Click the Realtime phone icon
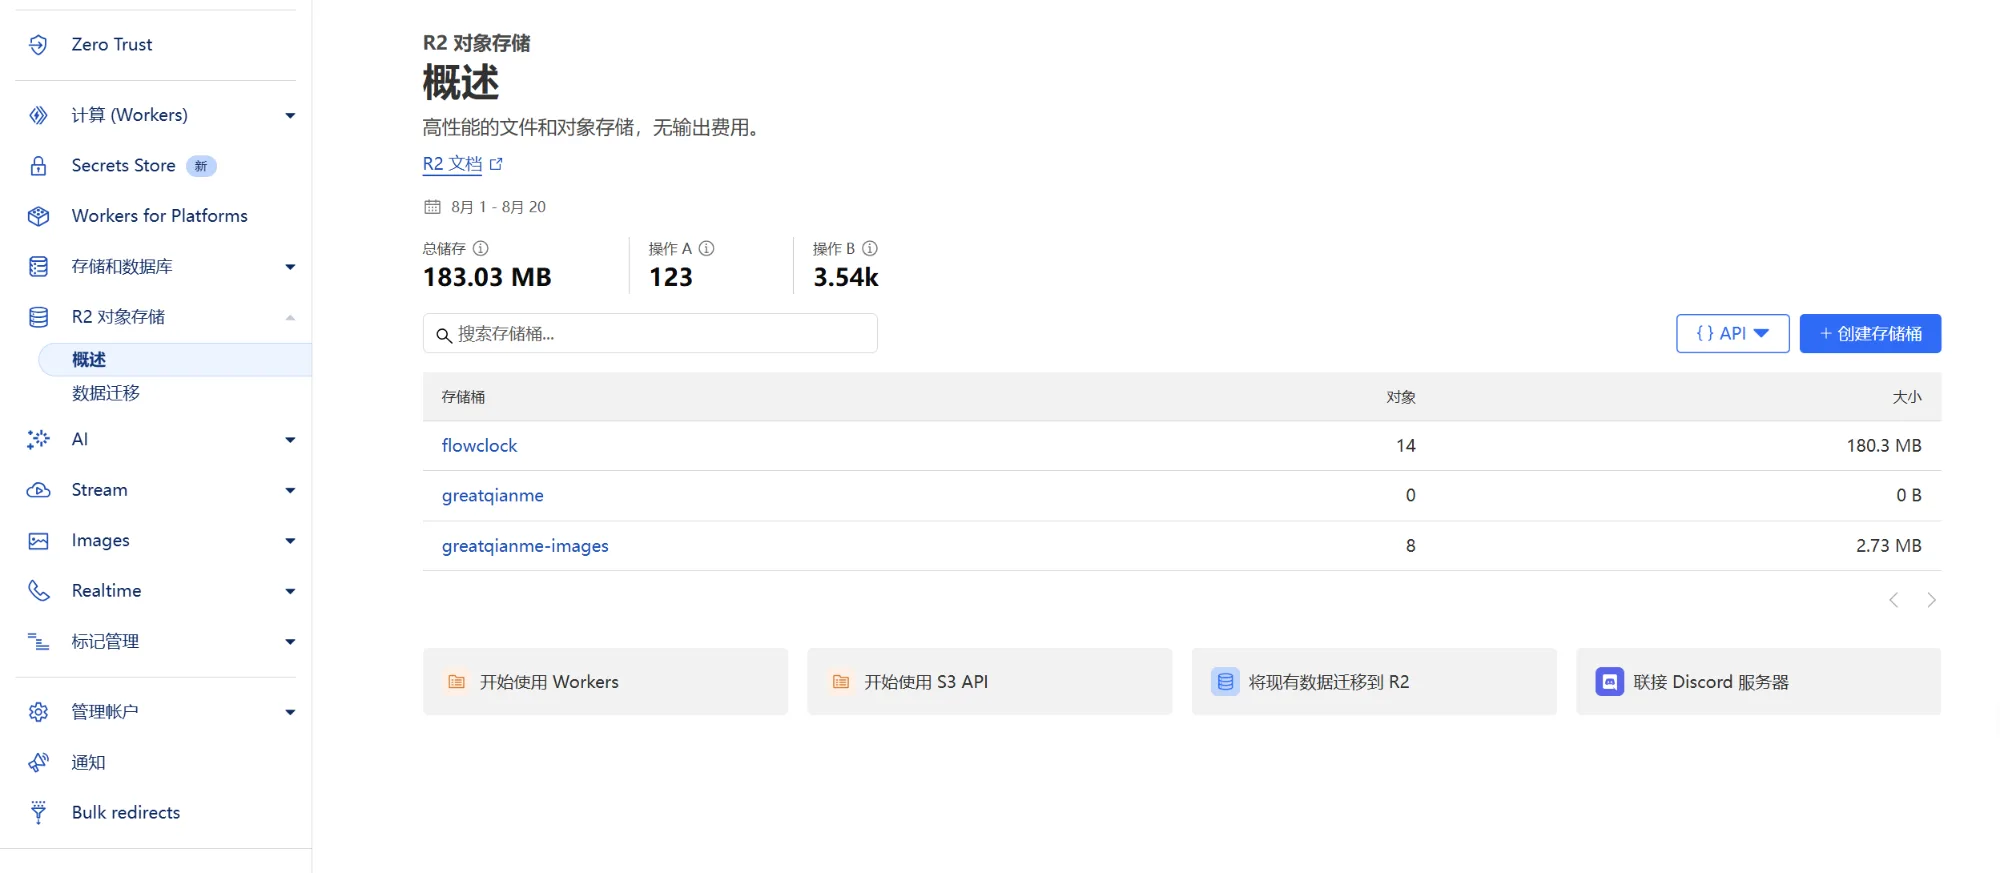2000x873 pixels. point(38,591)
